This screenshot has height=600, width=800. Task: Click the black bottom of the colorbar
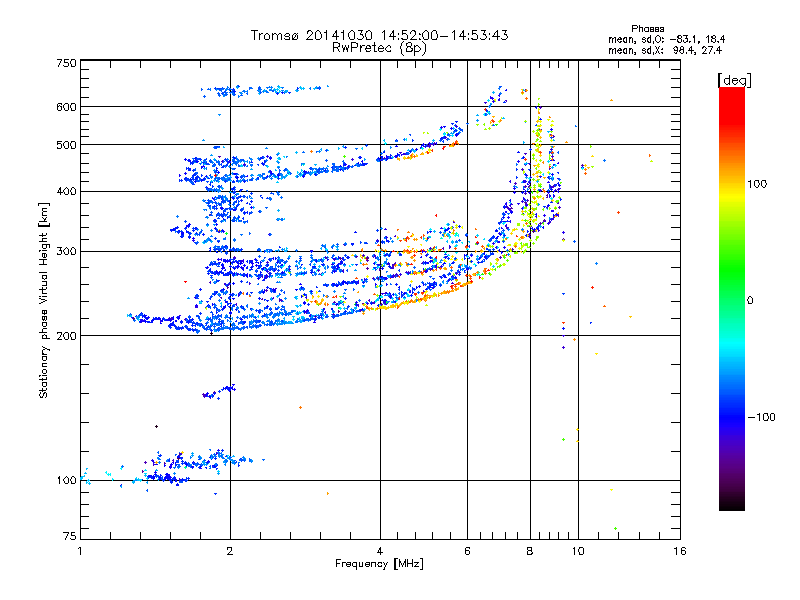[732, 503]
